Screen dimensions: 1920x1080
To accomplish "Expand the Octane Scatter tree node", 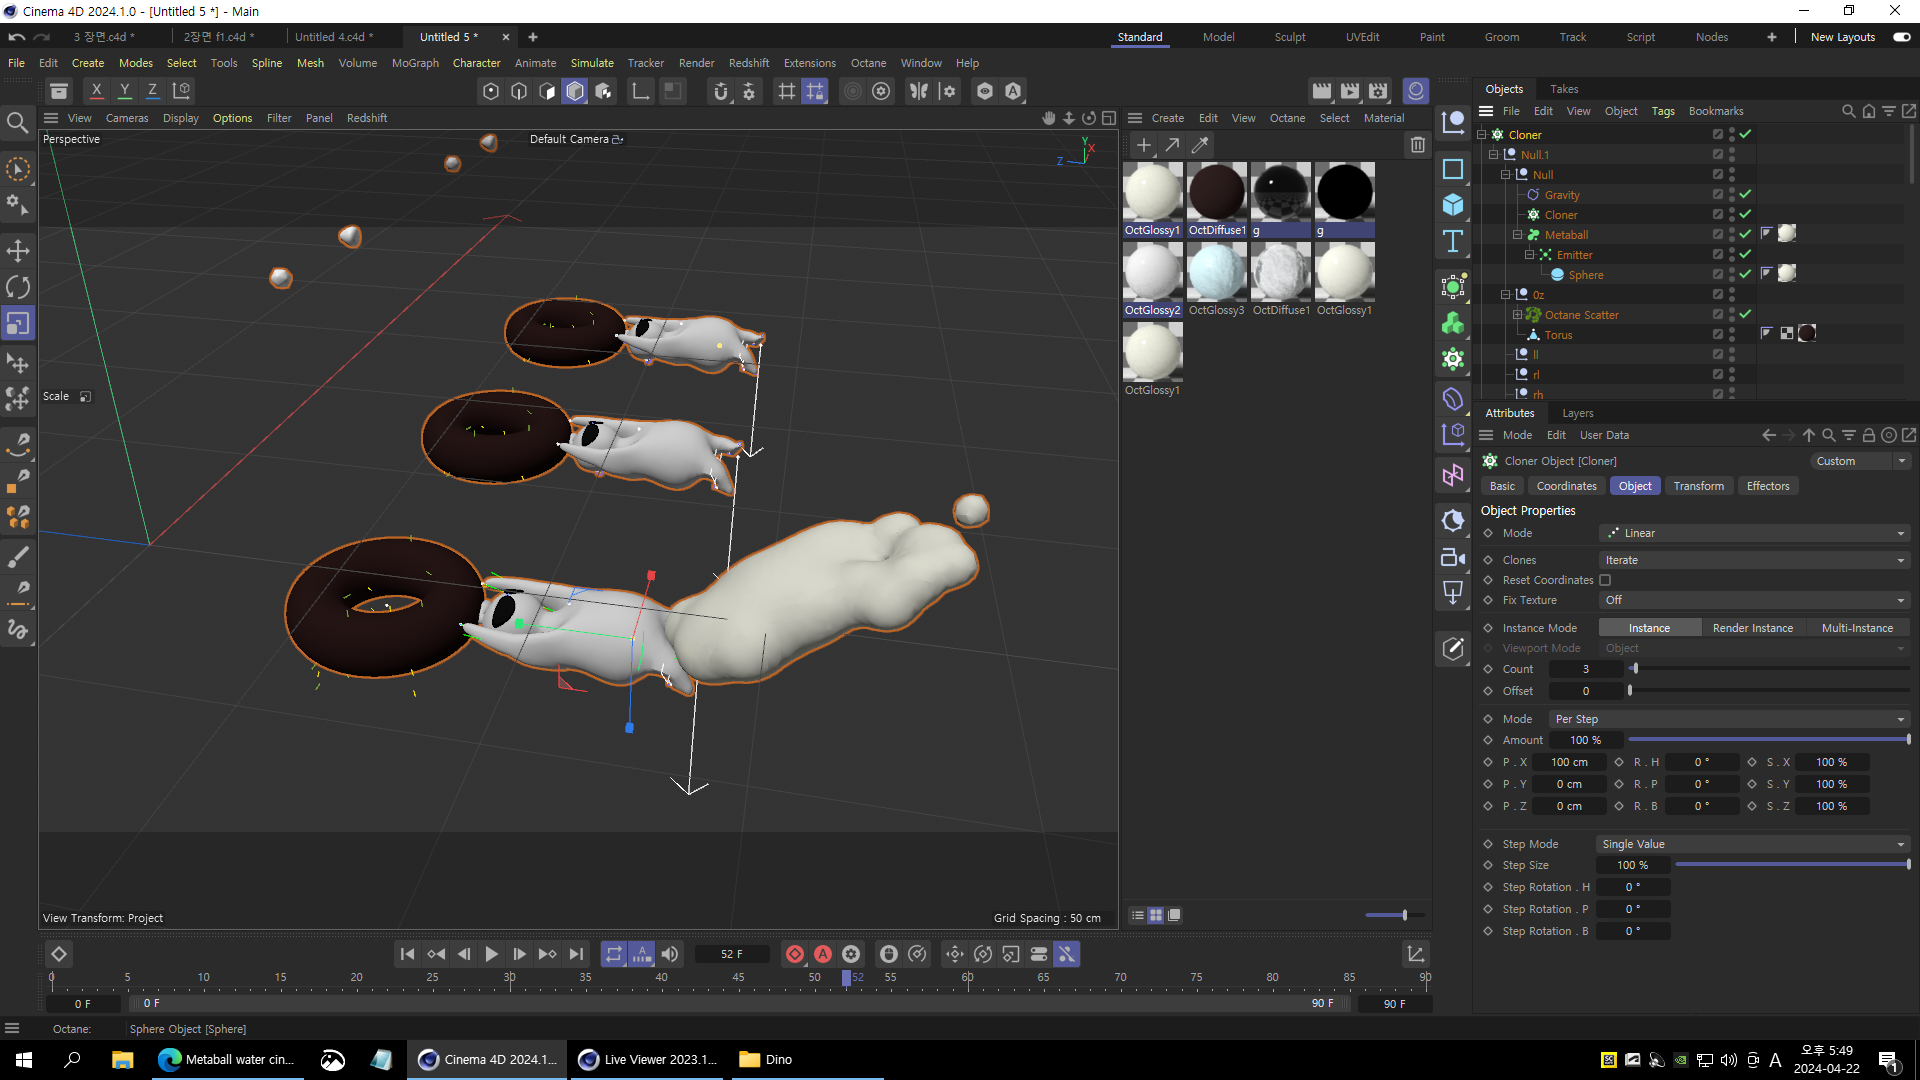I will (1517, 314).
